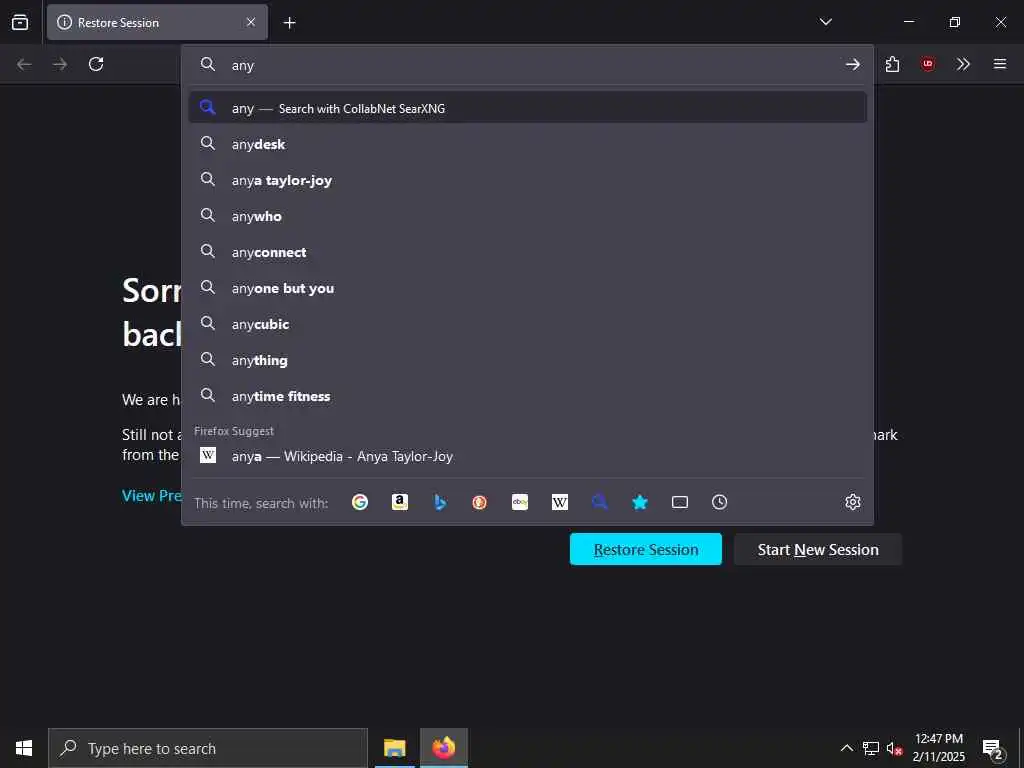Choose the anydesk suggestion
Image resolution: width=1024 pixels, height=768 pixels.
pos(528,144)
